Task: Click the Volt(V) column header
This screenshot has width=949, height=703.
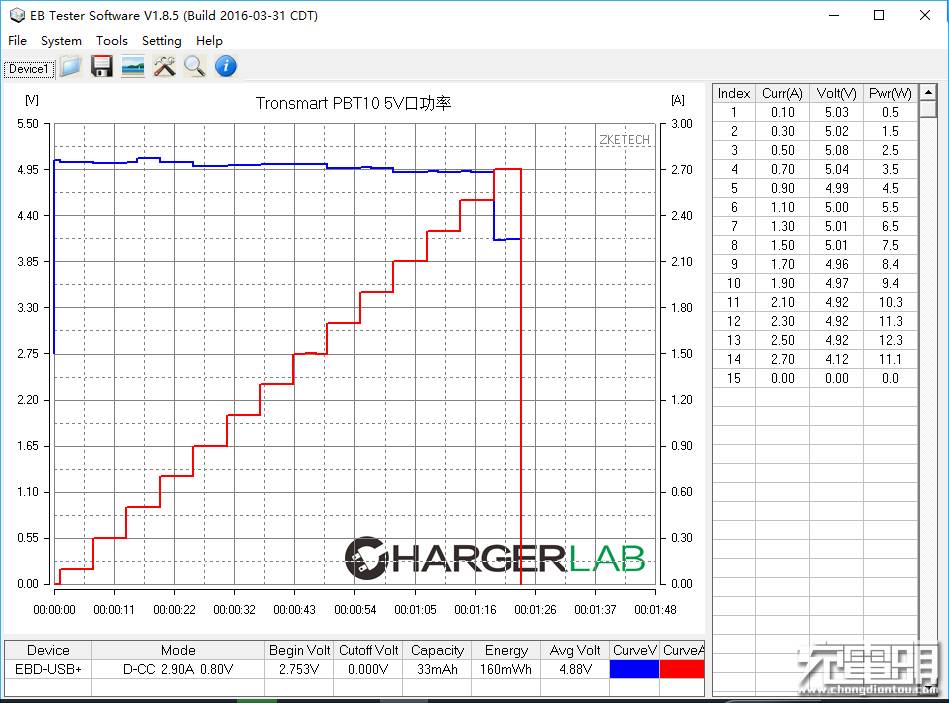Action: coord(836,93)
